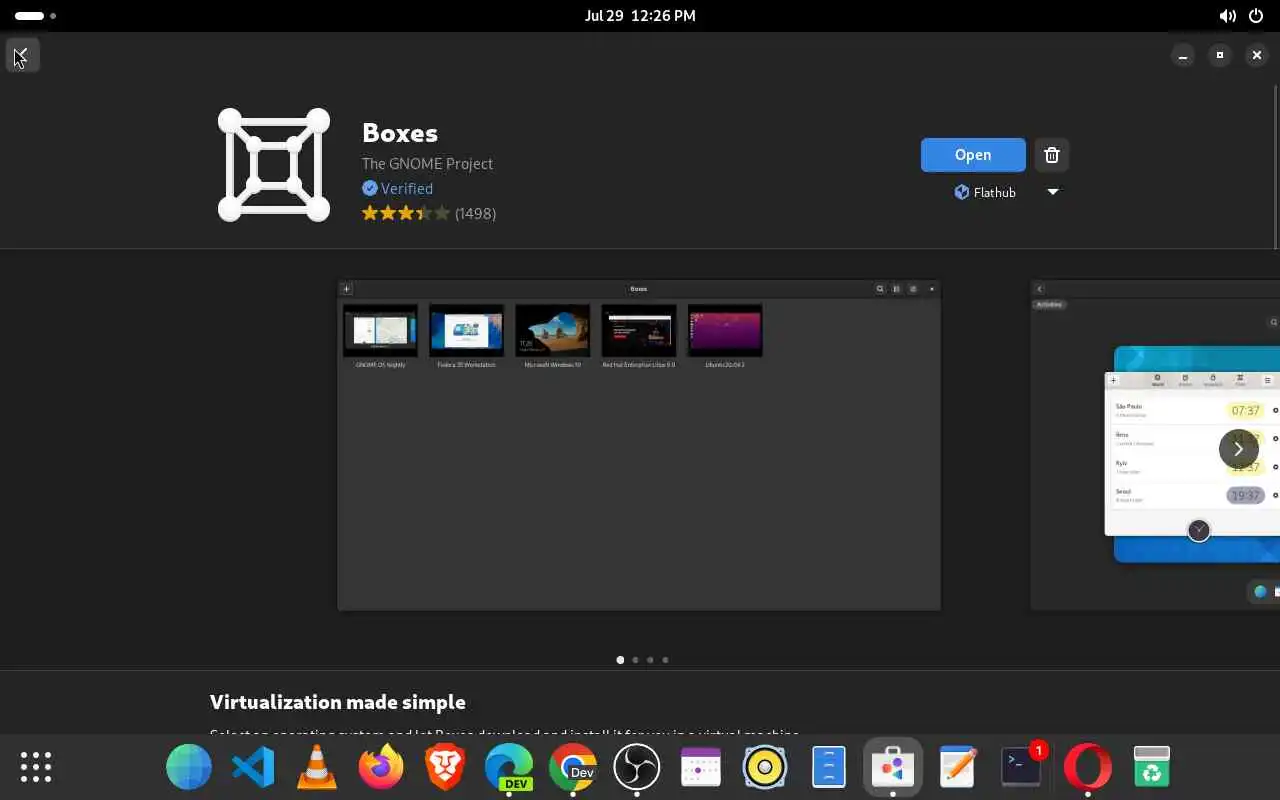Open the clock and calendar panel
Screen dimensions: 1280x800
[x=640, y=16]
